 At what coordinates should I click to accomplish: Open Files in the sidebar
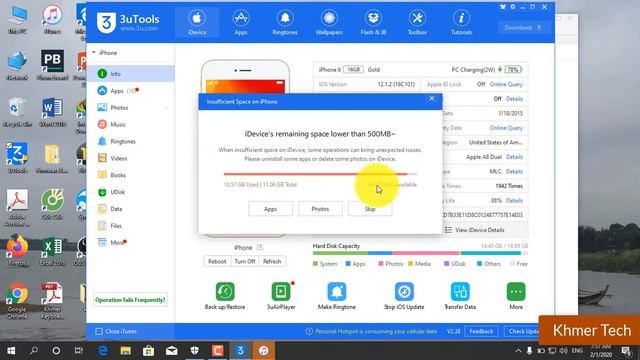pyautogui.click(x=131, y=225)
